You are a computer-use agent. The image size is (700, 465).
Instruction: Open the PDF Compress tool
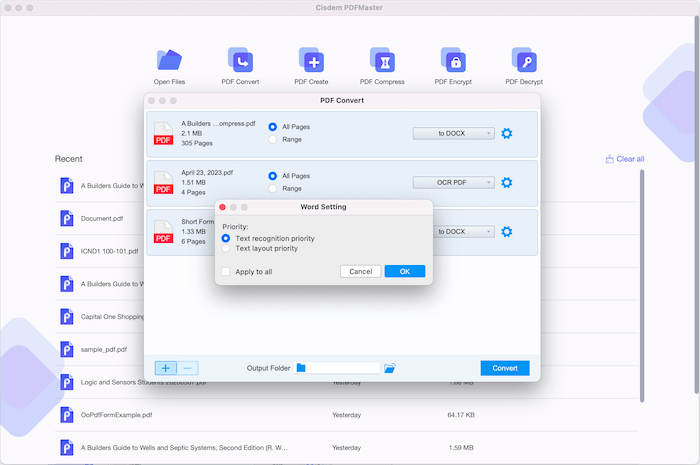point(382,60)
